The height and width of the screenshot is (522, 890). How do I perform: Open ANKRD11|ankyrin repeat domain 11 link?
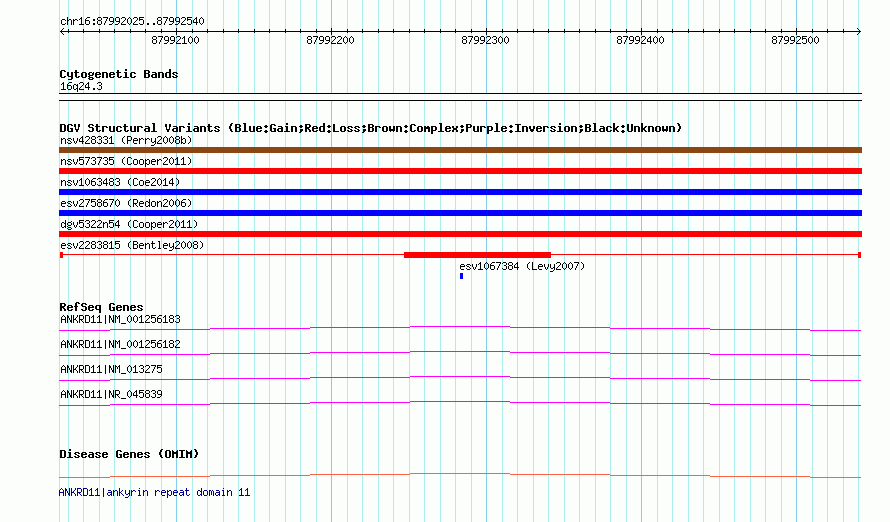tap(154, 492)
